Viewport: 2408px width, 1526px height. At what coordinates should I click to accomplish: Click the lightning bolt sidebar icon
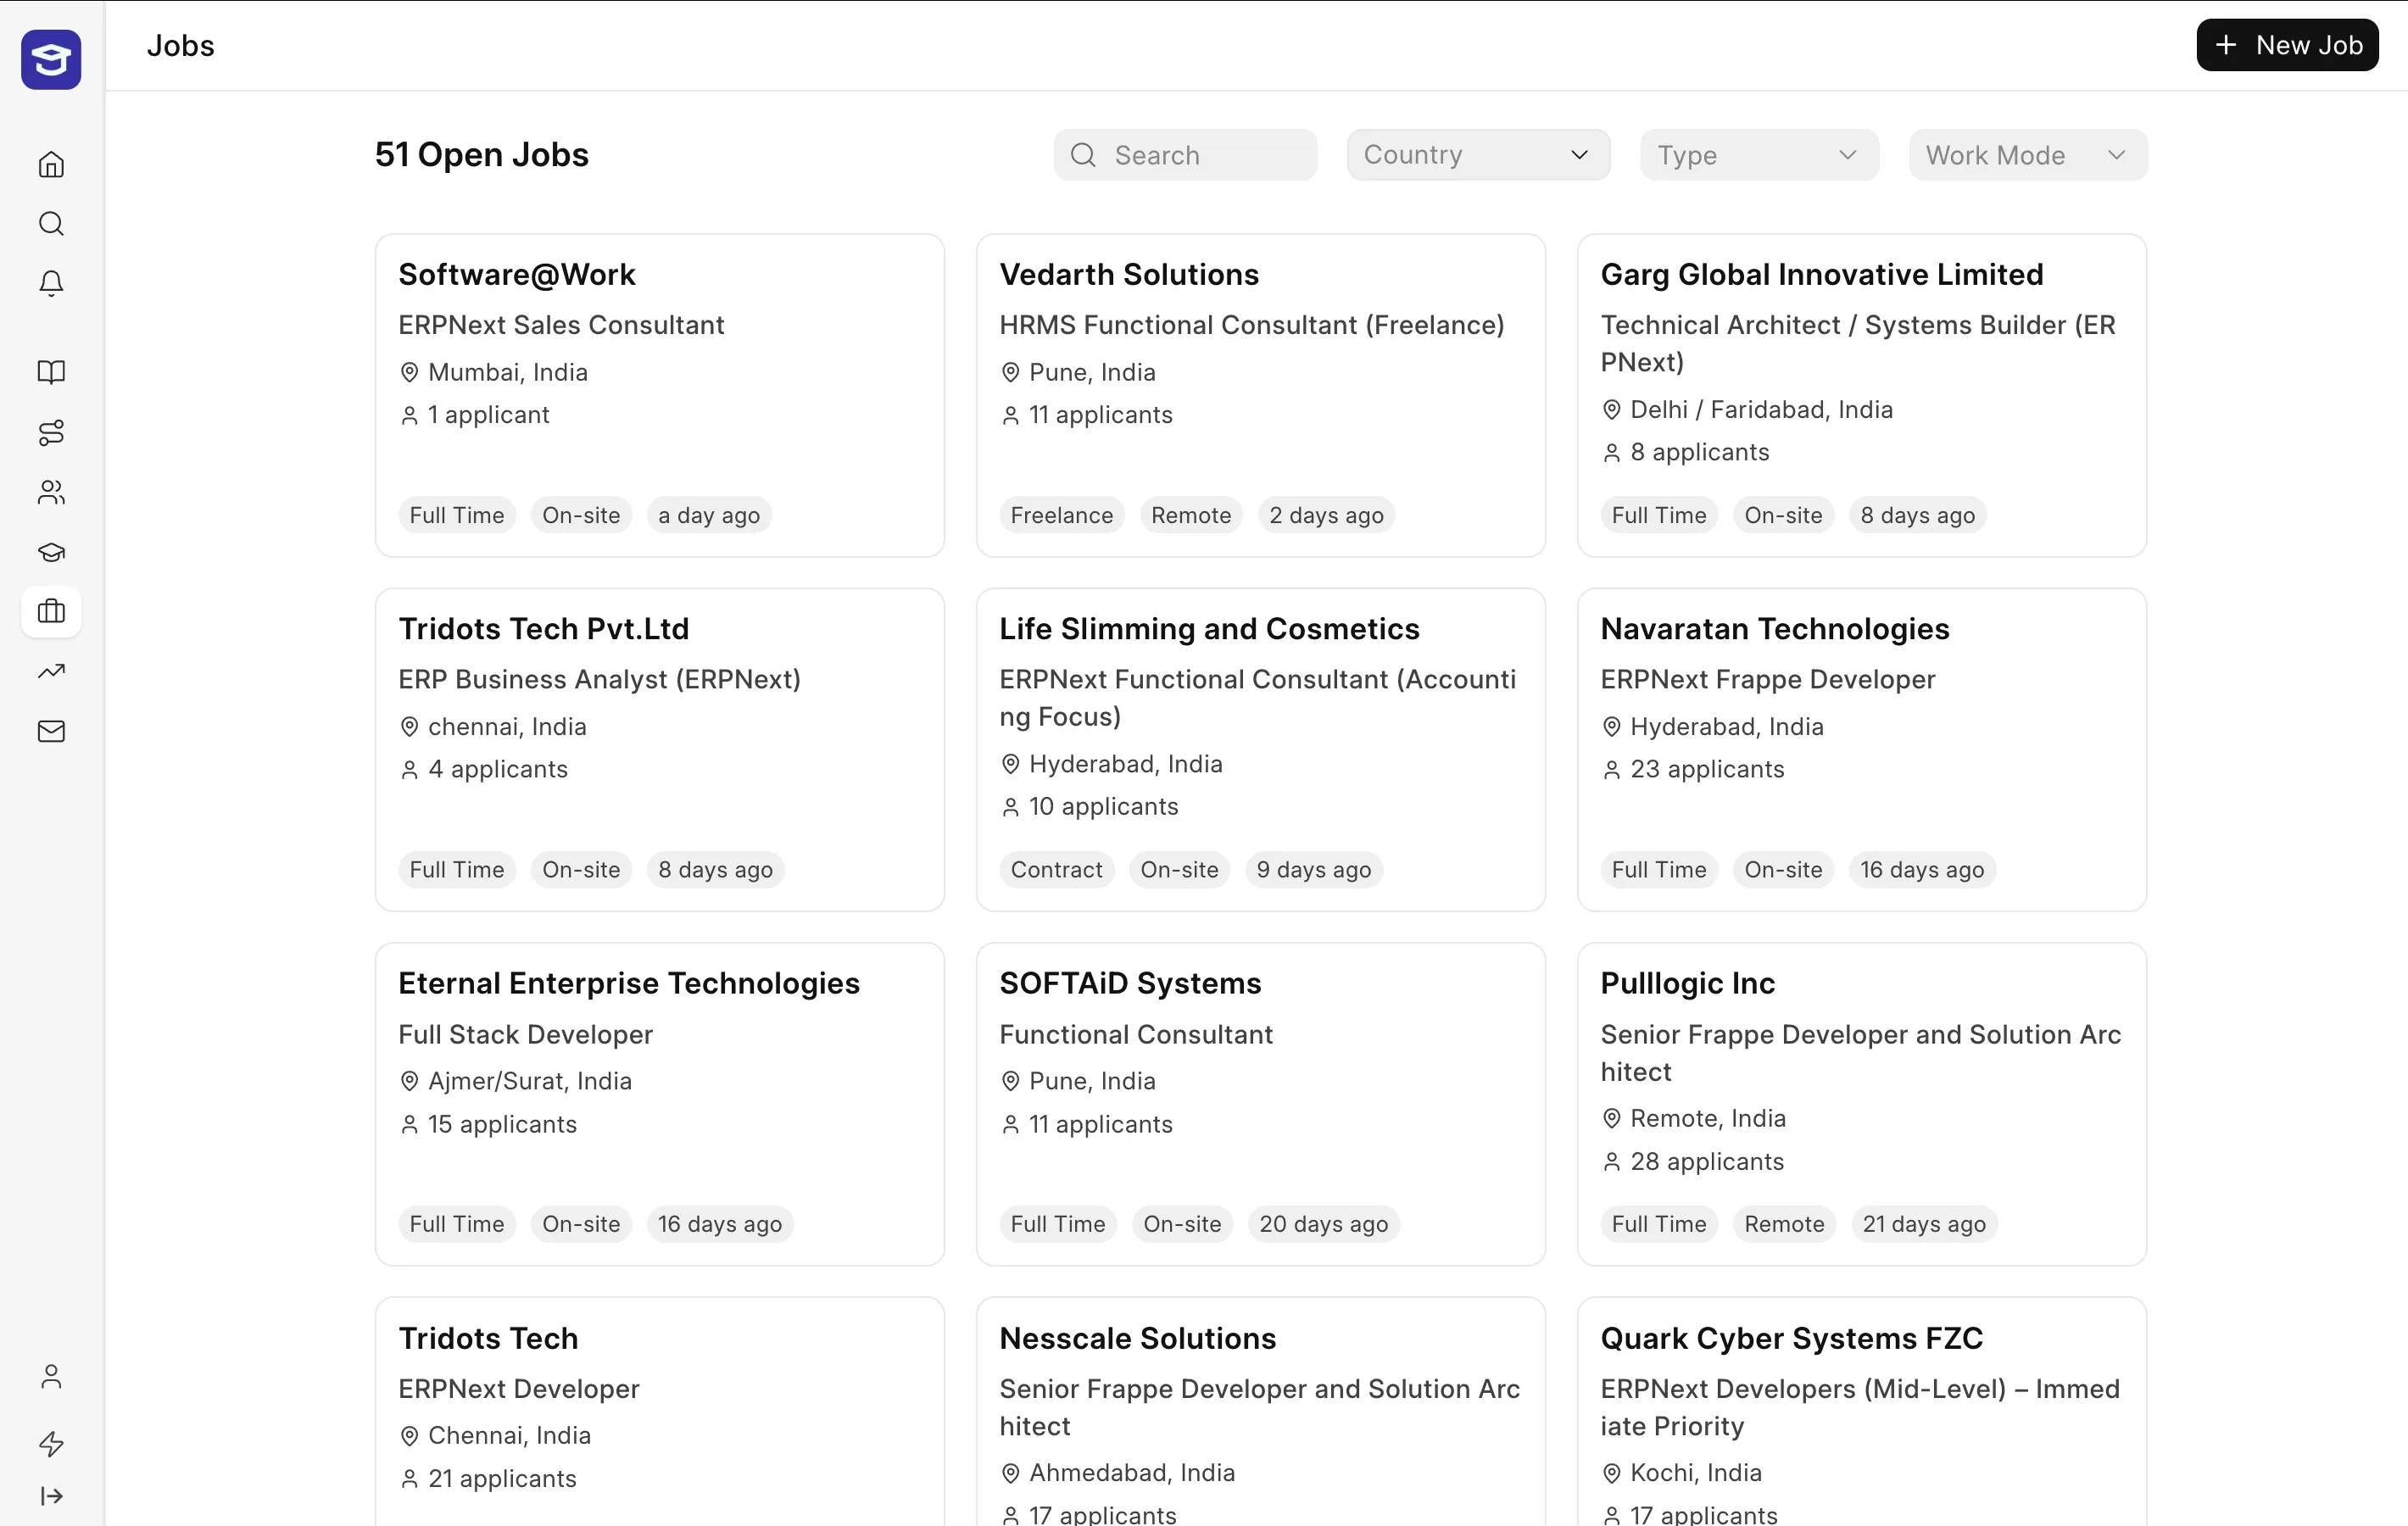point(51,1443)
